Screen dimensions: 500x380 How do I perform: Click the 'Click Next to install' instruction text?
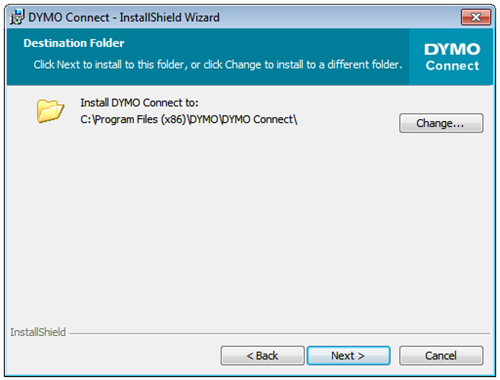point(218,64)
